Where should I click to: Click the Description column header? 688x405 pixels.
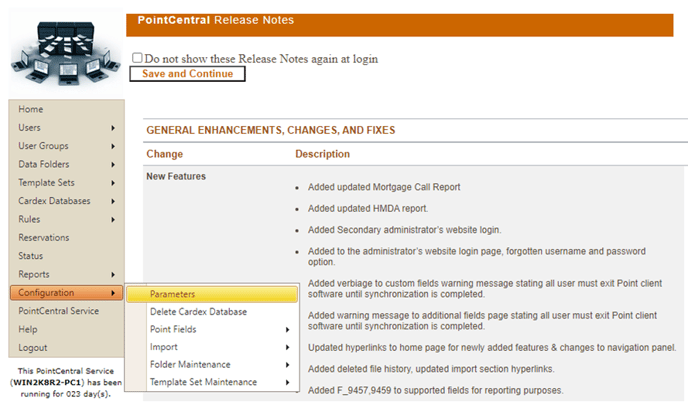(322, 154)
